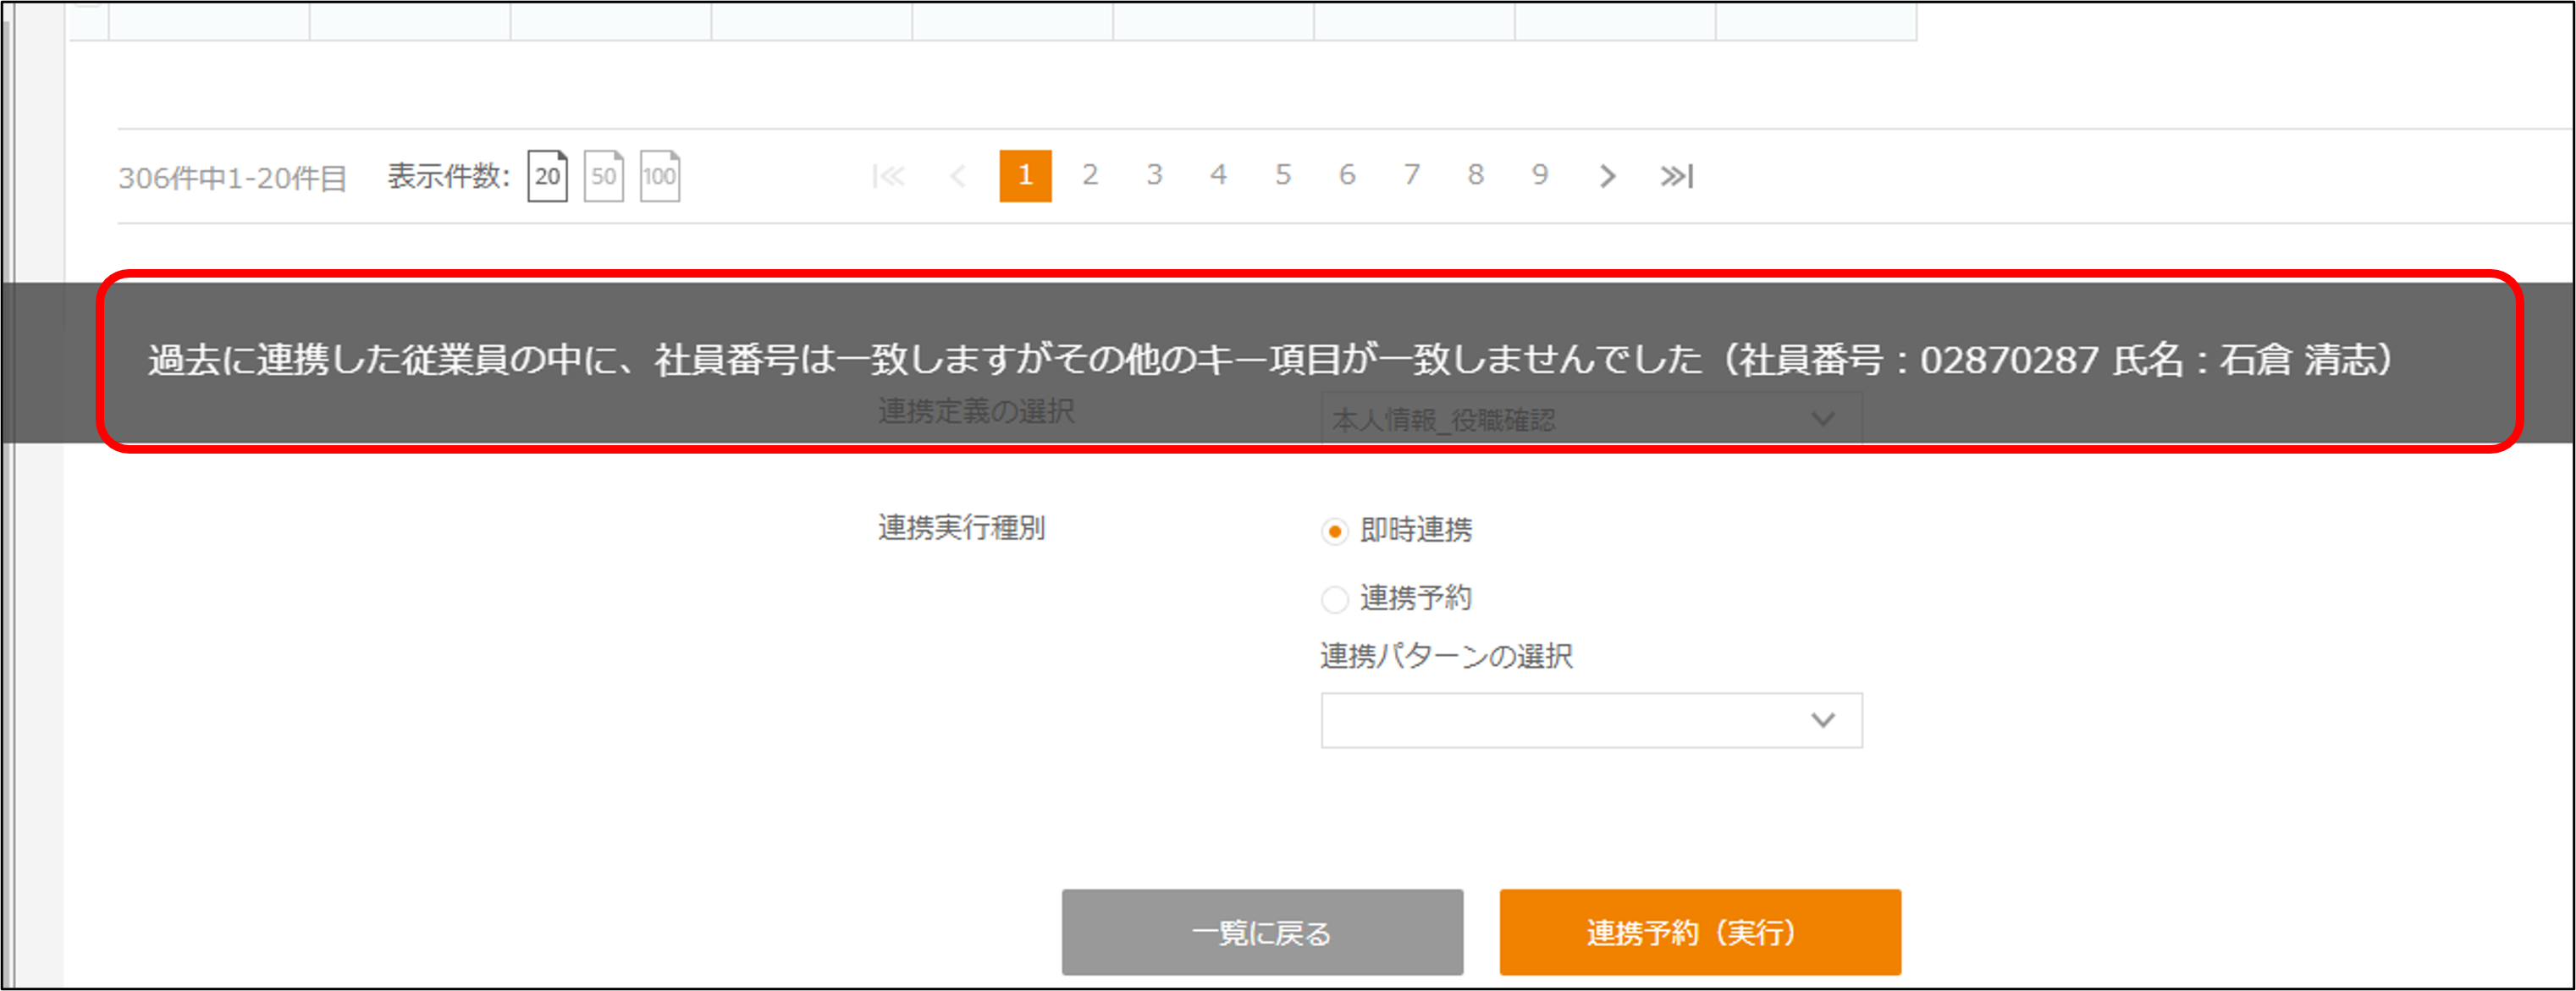Go to page 2

[x=1090, y=175]
